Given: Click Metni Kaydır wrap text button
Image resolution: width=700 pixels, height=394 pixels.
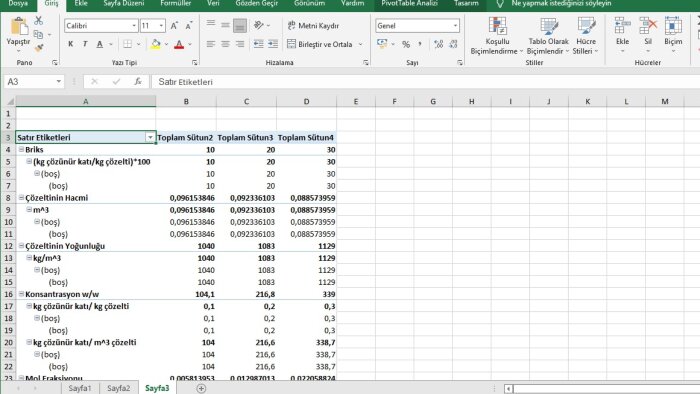Looking at the screenshot, I should (x=313, y=25).
